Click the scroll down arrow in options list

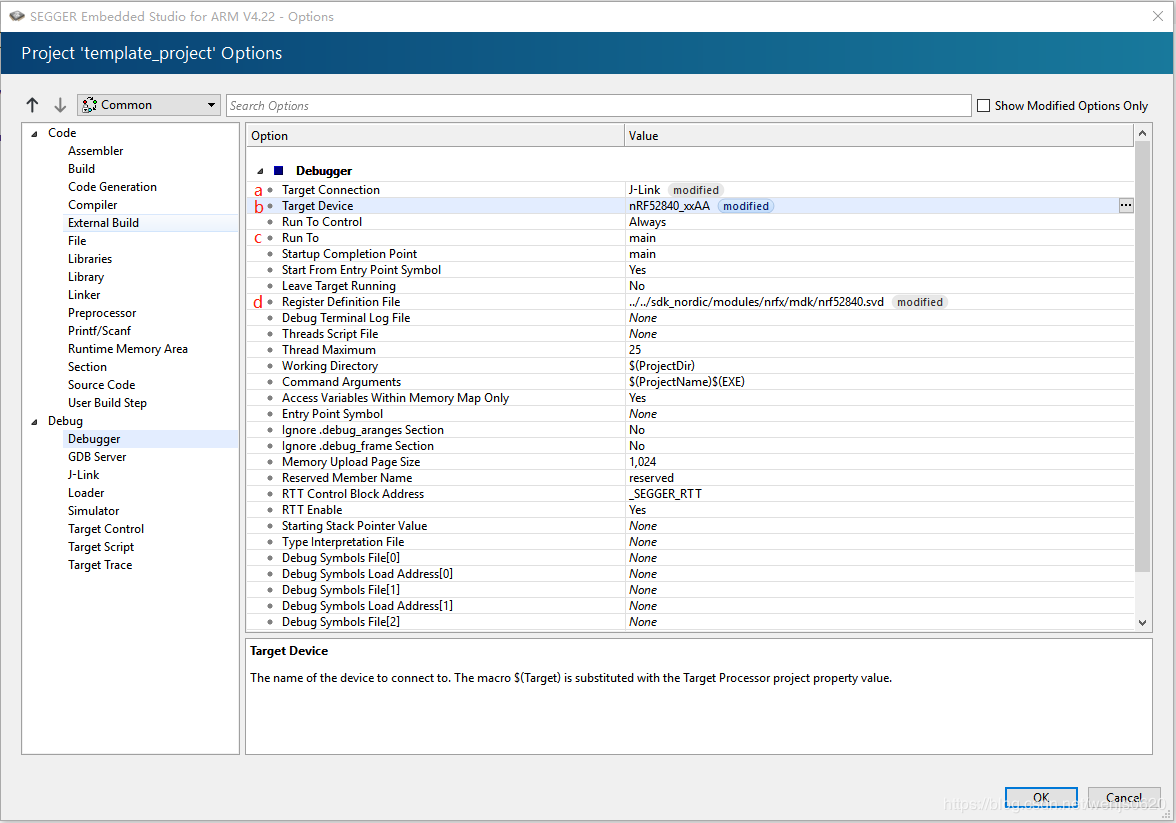click(1143, 623)
